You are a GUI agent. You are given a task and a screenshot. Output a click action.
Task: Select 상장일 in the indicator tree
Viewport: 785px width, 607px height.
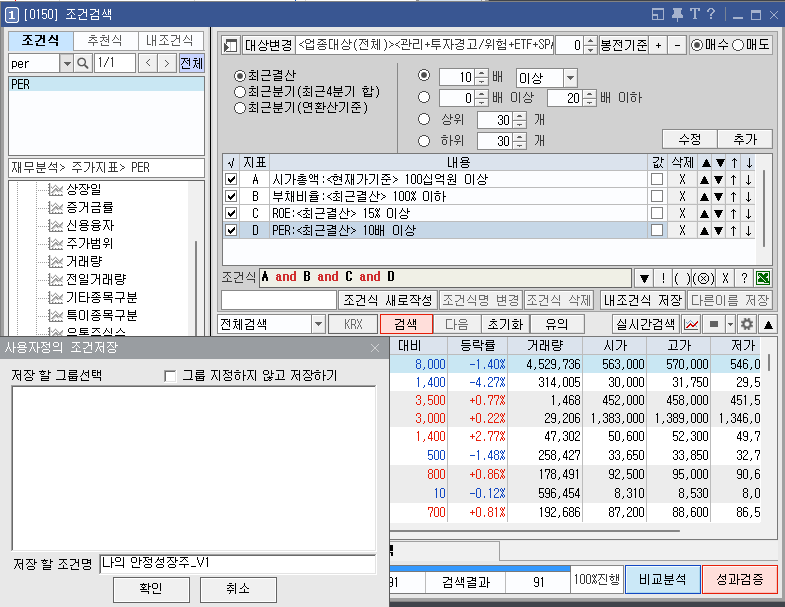point(84,189)
